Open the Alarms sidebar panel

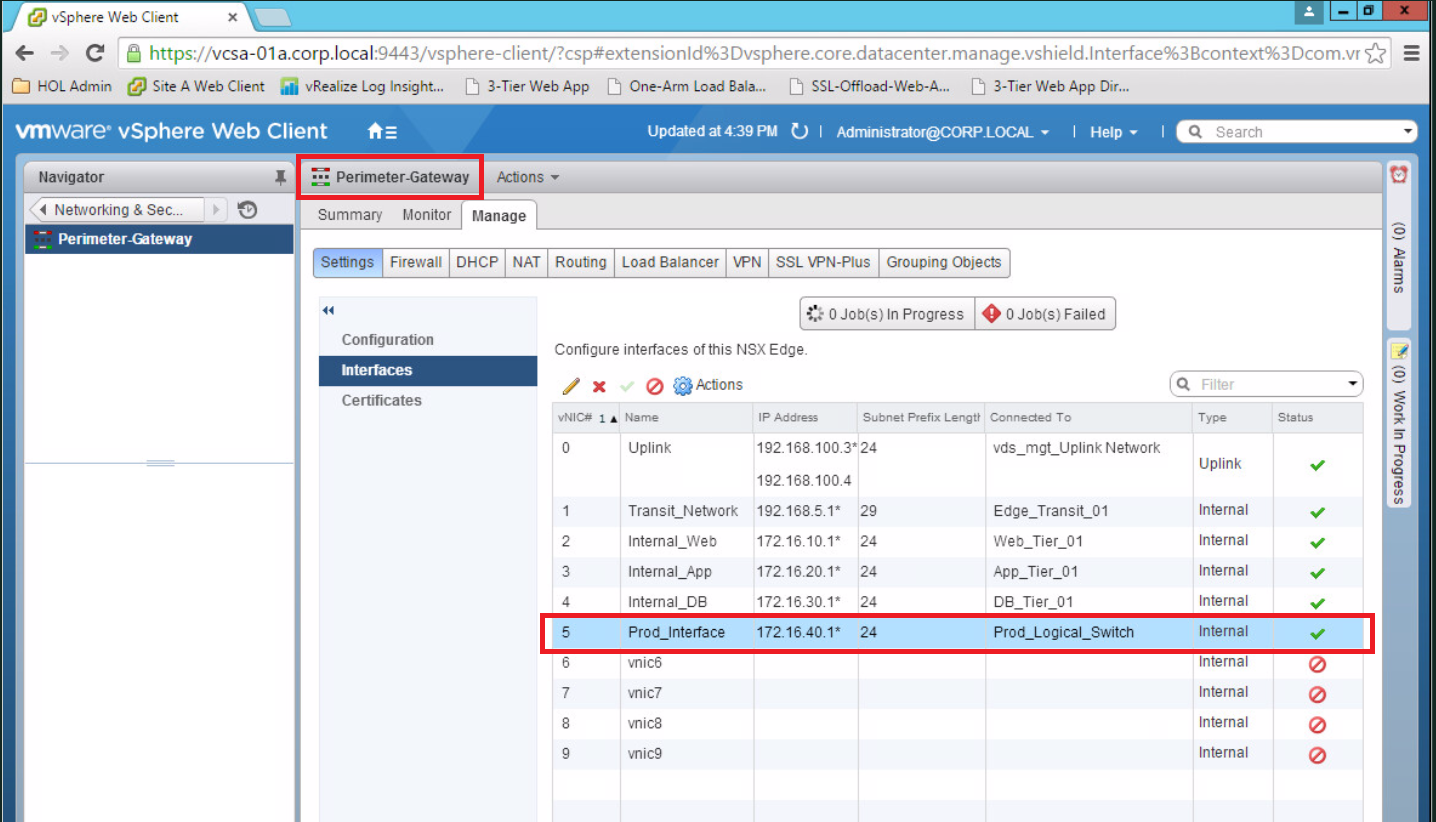[1398, 245]
